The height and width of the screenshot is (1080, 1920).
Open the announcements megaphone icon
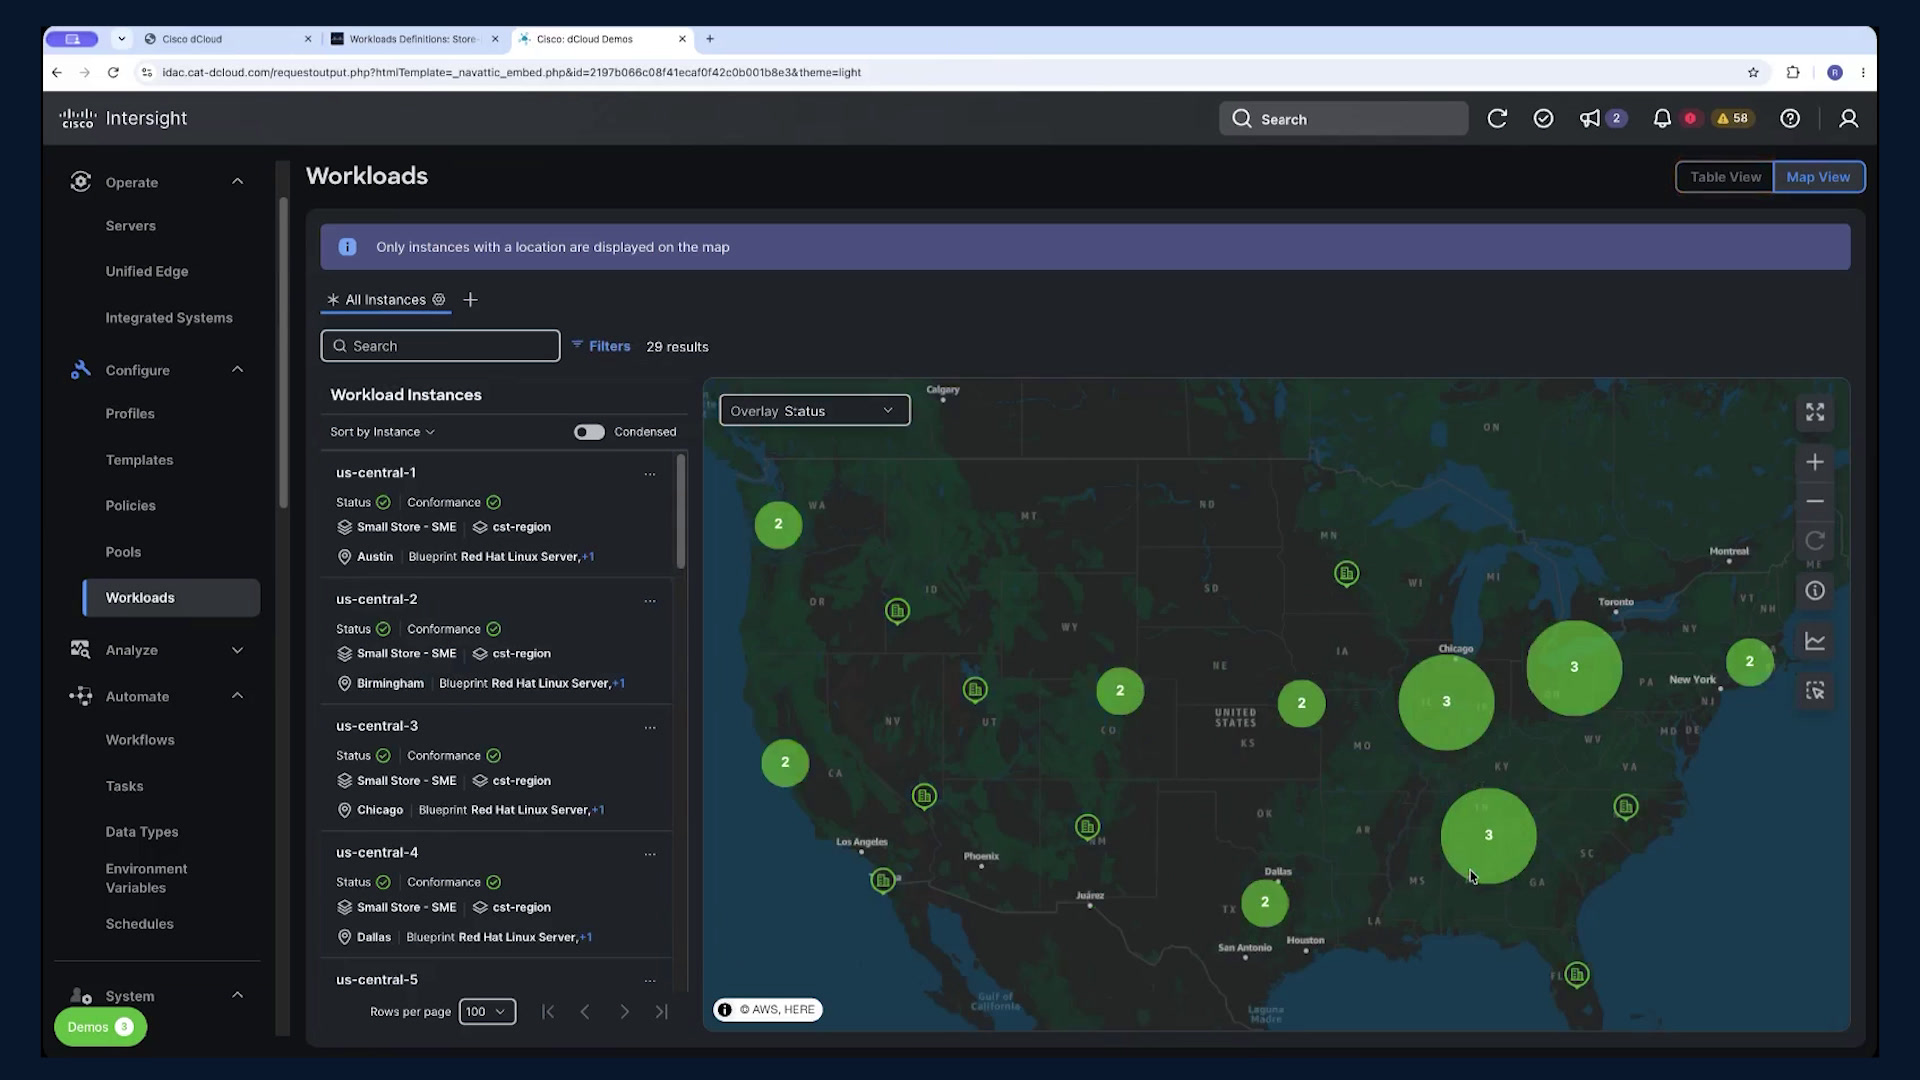coord(1589,118)
